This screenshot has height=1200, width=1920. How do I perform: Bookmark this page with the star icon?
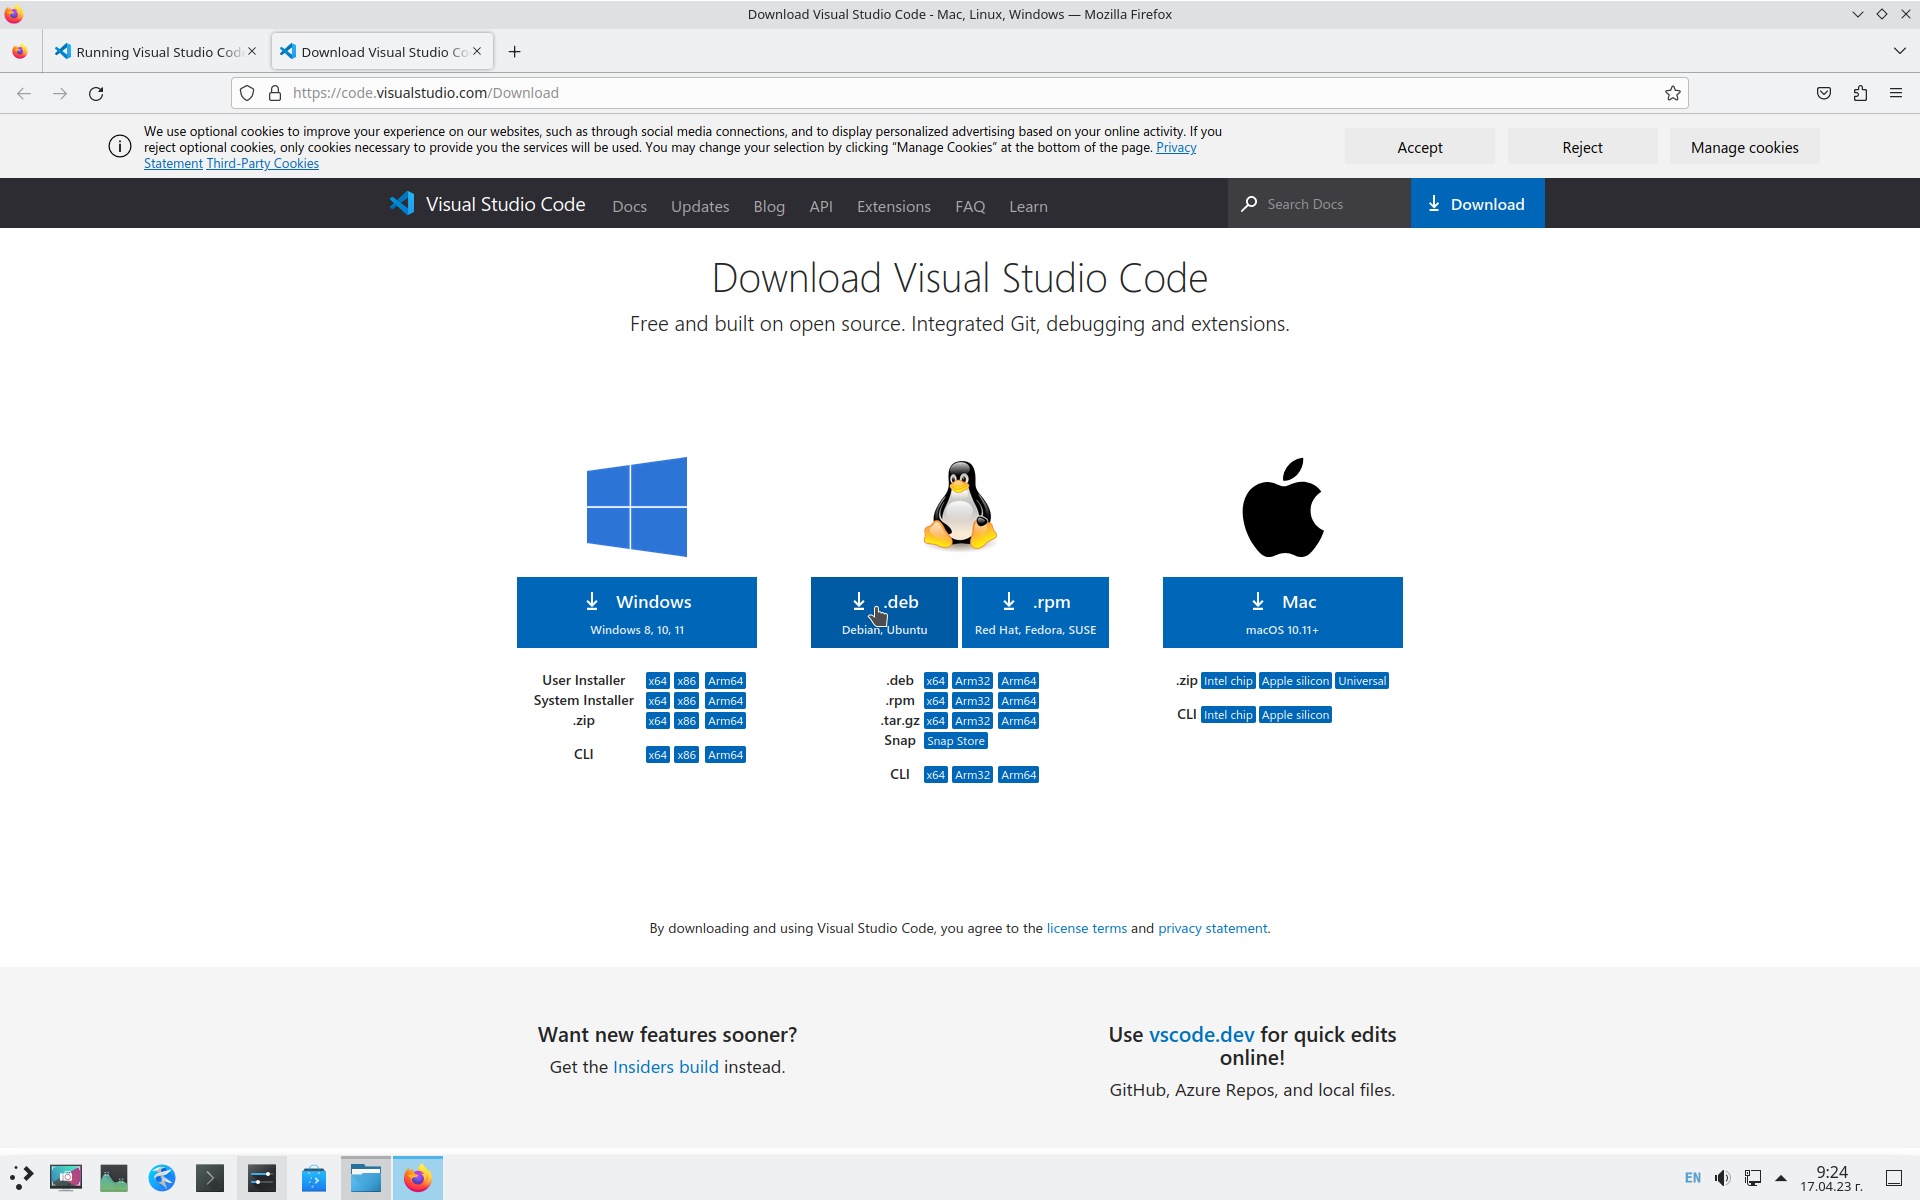point(1672,93)
